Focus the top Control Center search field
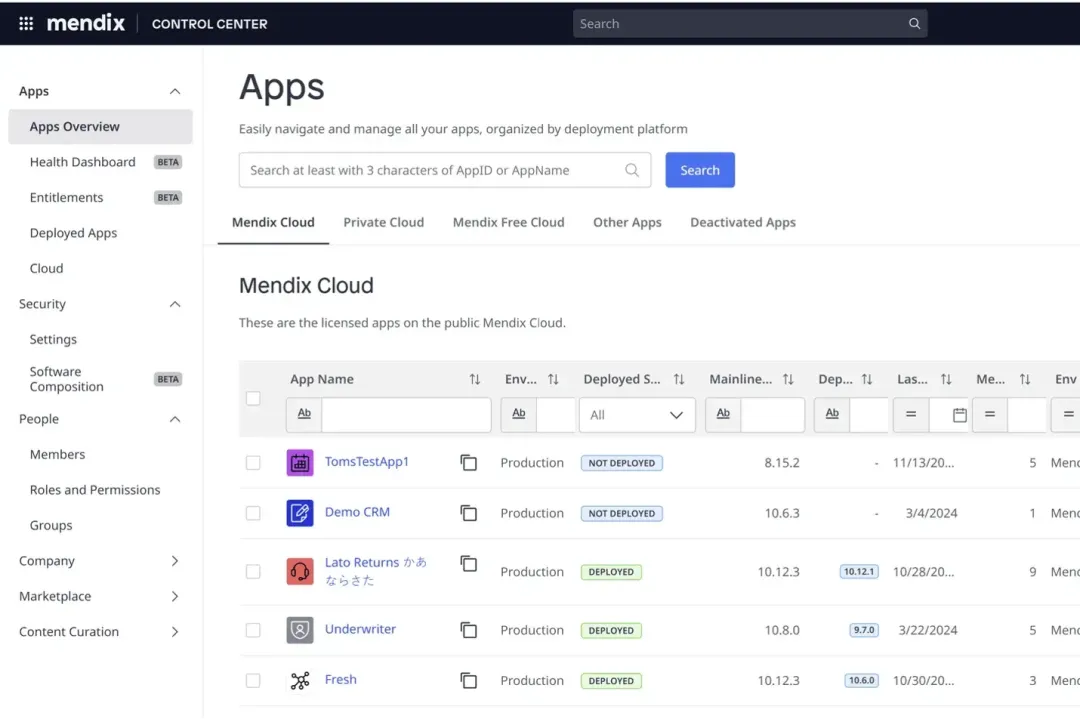This screenshot has width=1080, height=722. click(749, 23)
